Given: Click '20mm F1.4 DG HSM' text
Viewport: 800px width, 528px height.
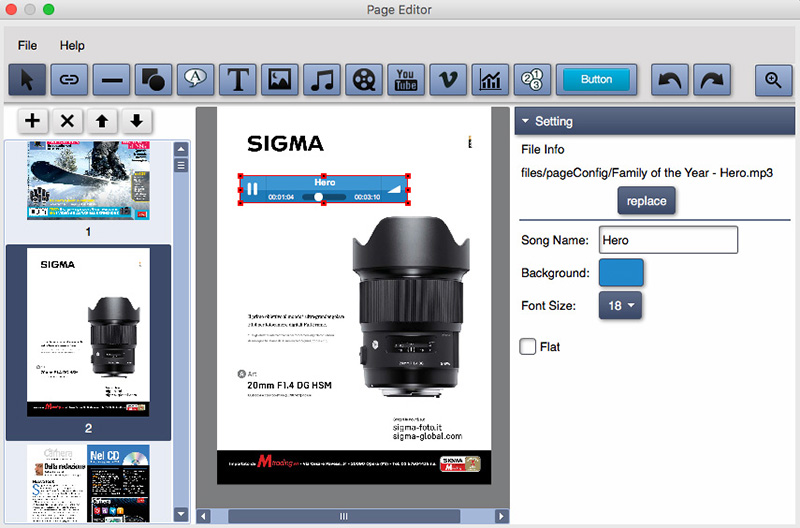Looking at the screenshot, I should pos(289,385).
